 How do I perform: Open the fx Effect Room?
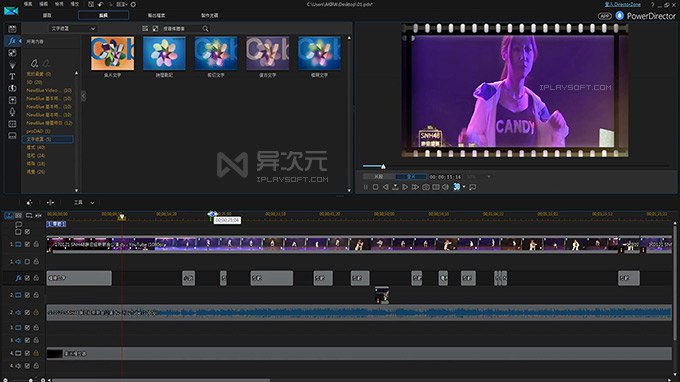coord(12,41)
